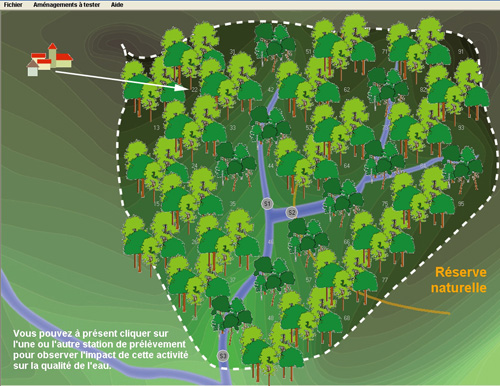
Task: Click the village buildings icon
Action: 49,60
